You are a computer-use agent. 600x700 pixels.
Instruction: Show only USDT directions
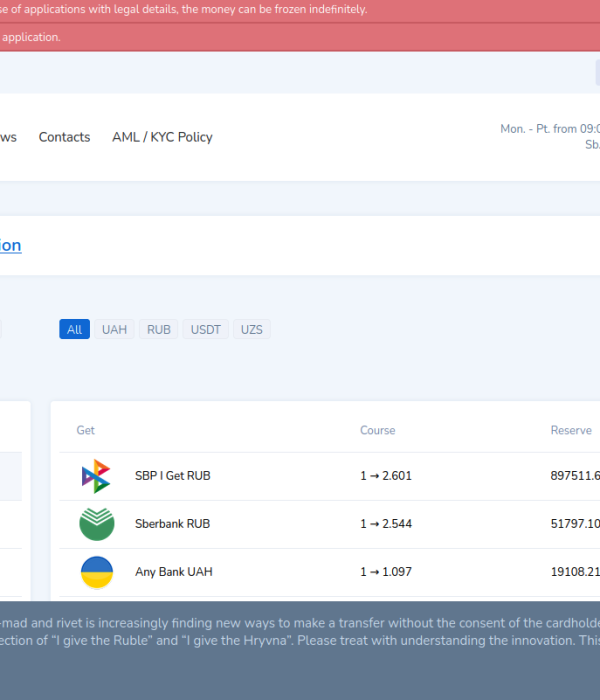206,329
